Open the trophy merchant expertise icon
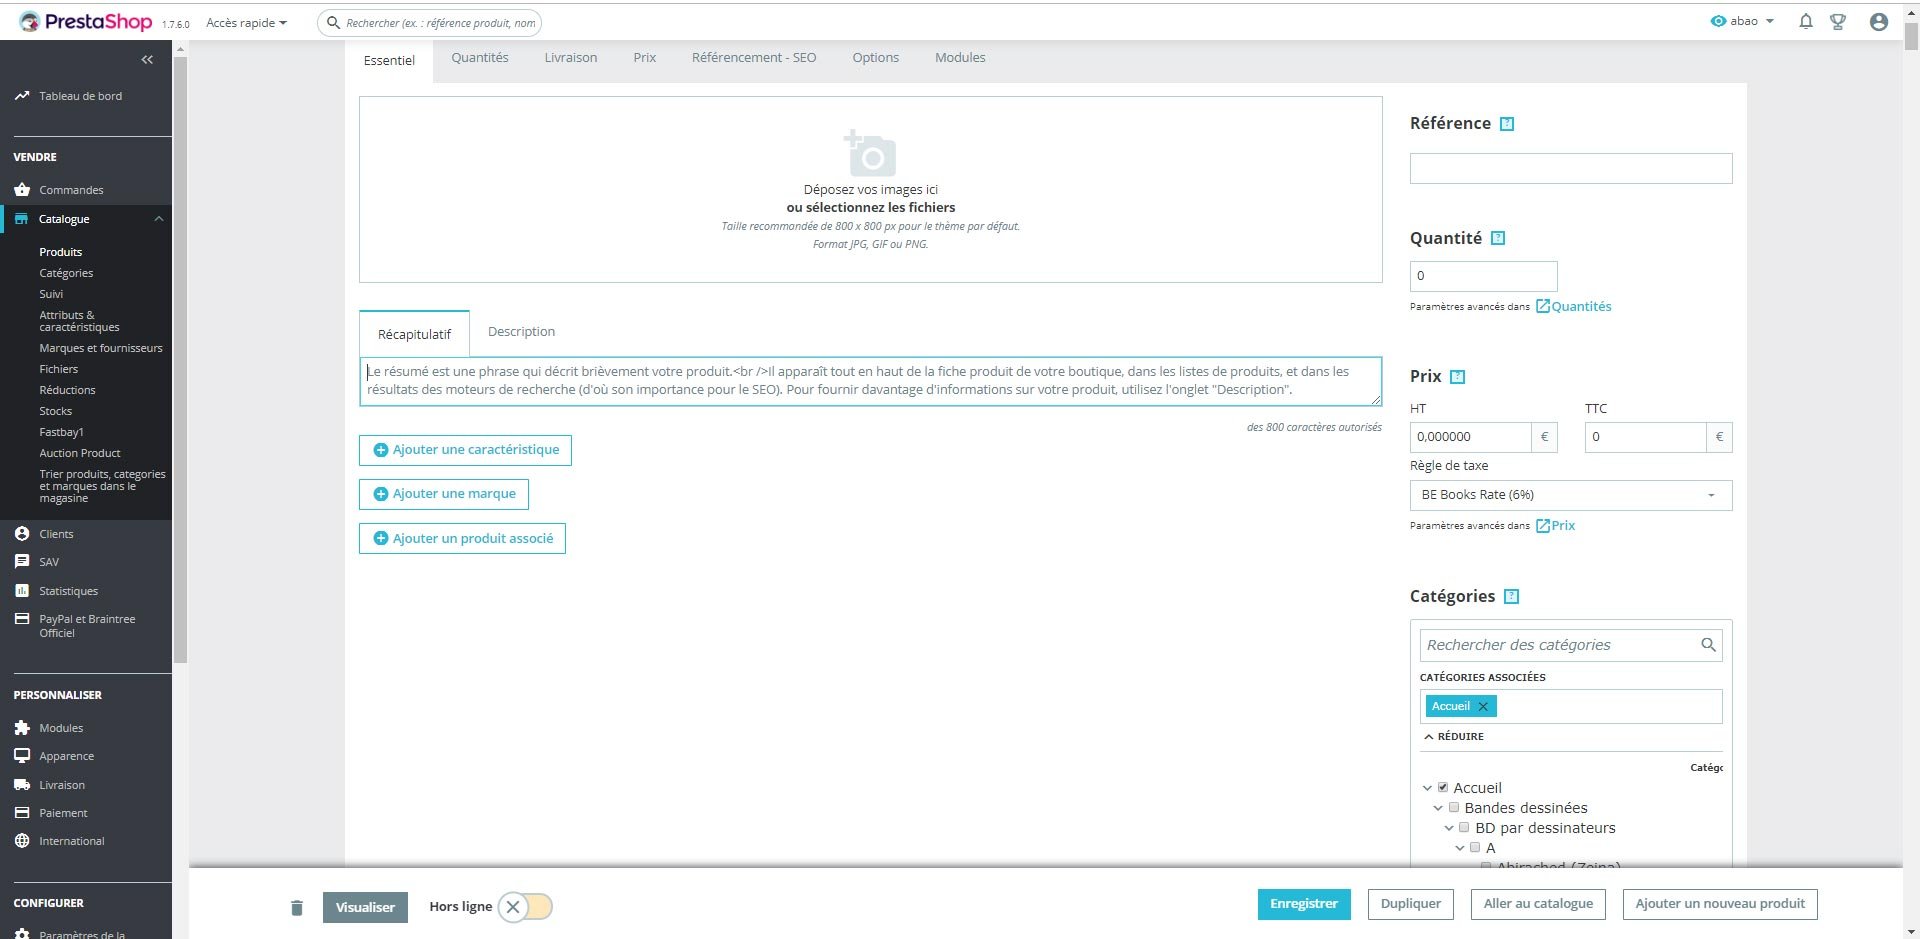Image resolution: width=1920 pixels, height=939 pixels. click(1837, 21)
